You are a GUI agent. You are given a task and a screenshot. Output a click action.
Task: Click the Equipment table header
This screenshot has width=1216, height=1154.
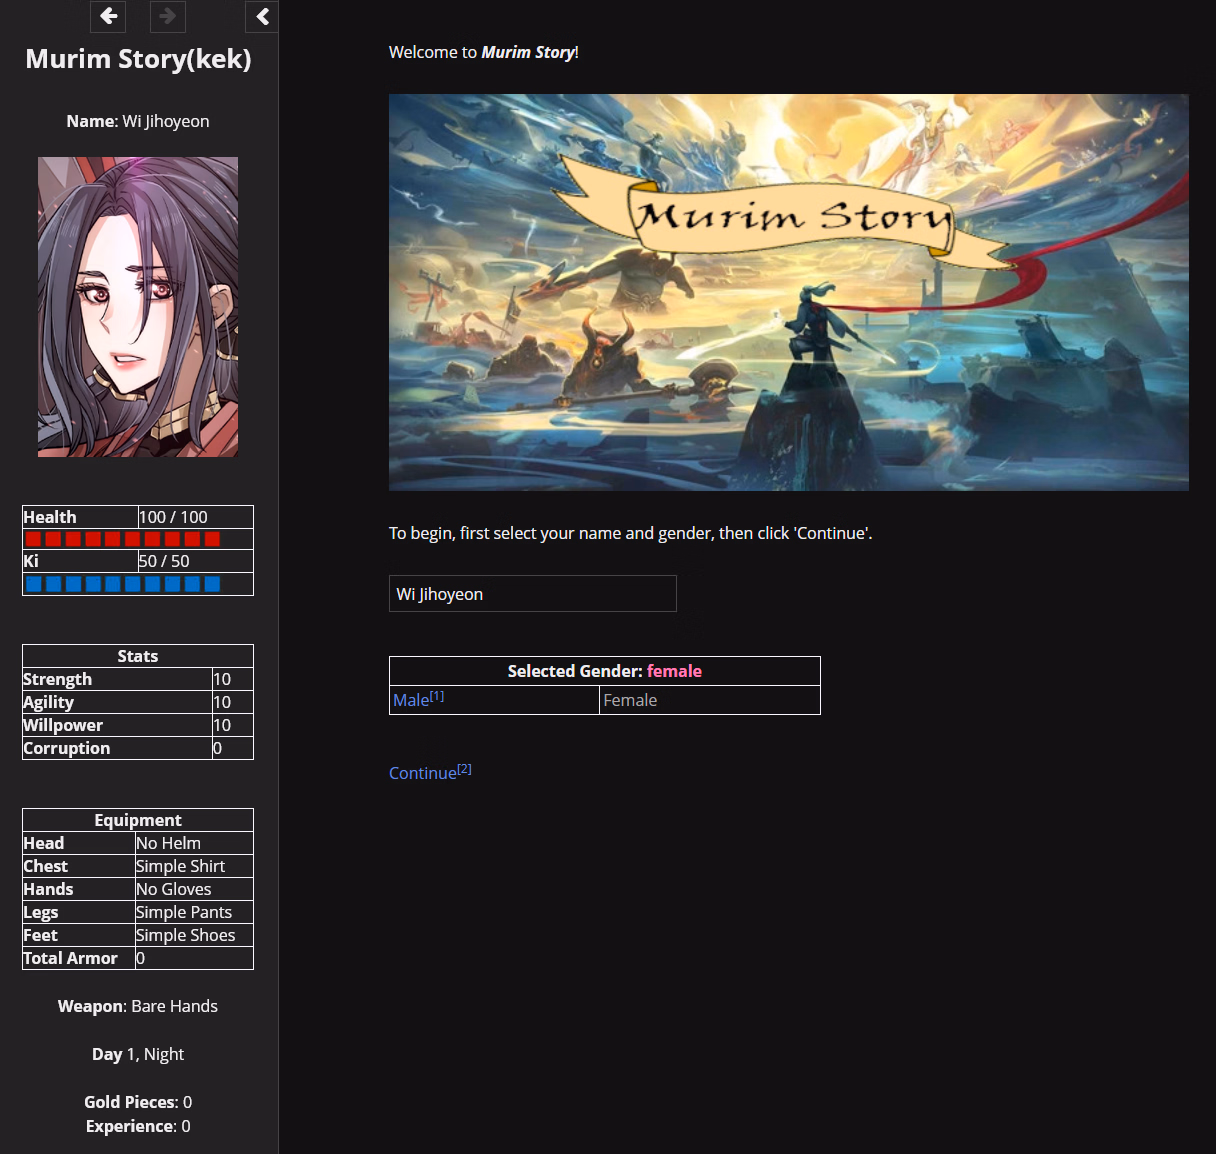pos(138,820)
